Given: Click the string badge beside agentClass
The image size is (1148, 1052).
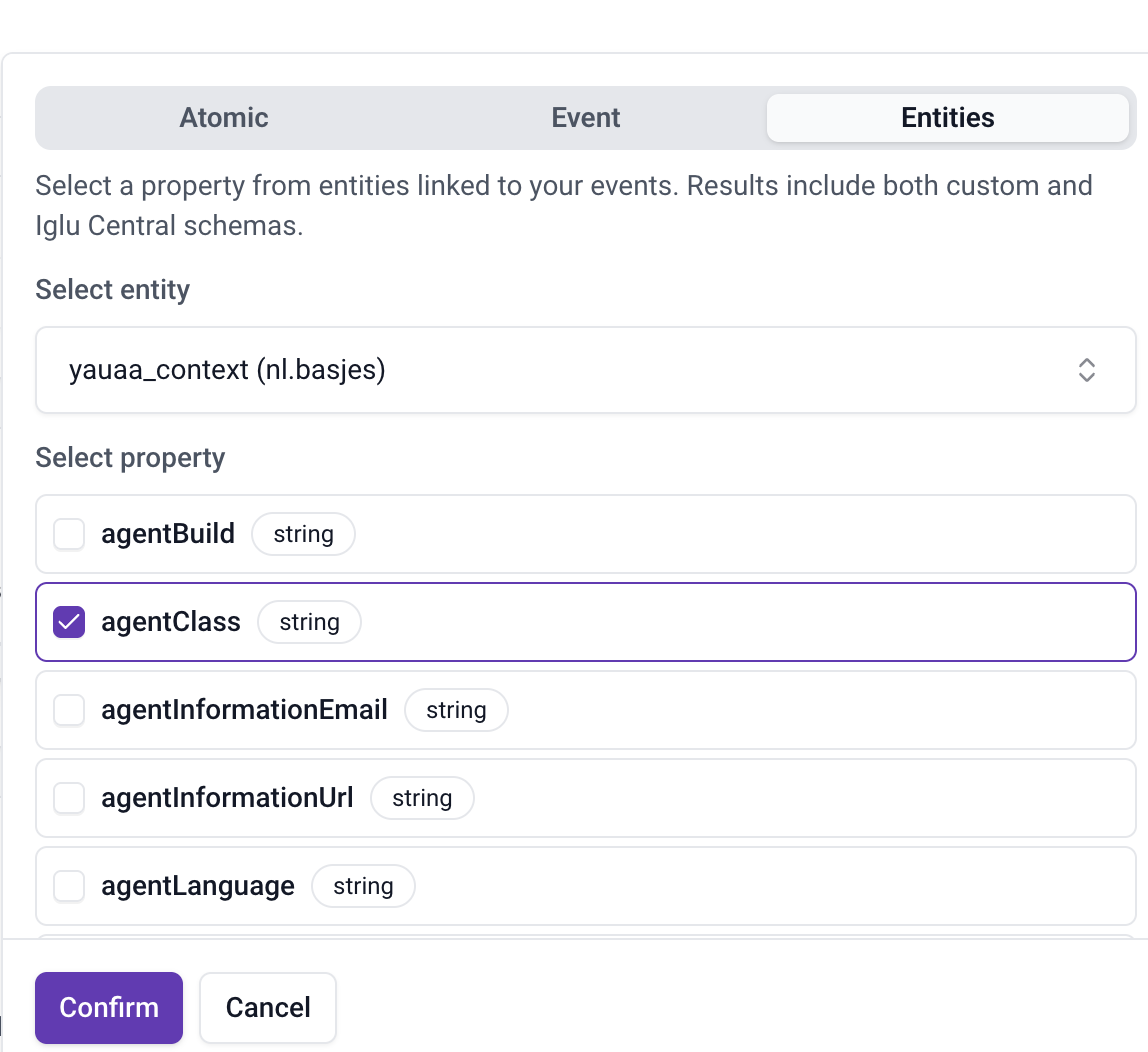Looking at the screenshot, I should coord(310,622).
